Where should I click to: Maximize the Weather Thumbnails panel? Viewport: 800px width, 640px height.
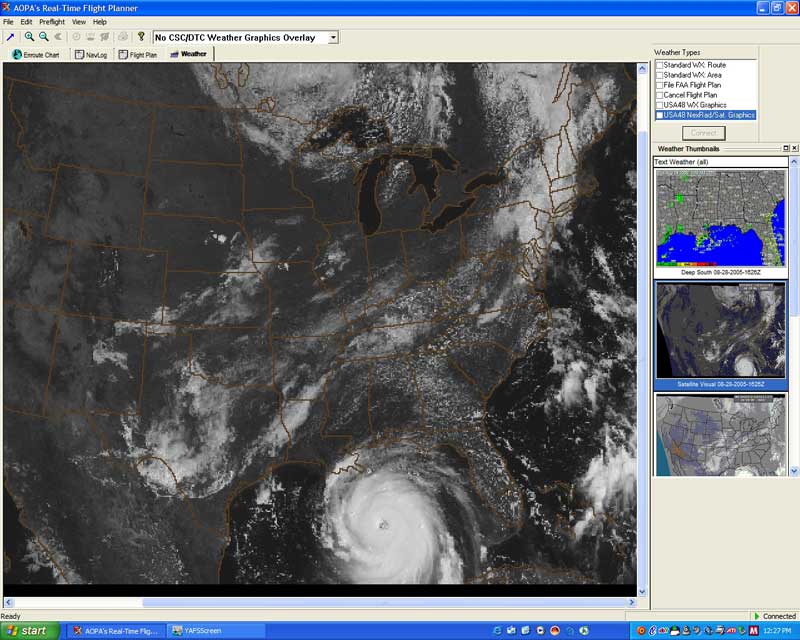[785, 148]
